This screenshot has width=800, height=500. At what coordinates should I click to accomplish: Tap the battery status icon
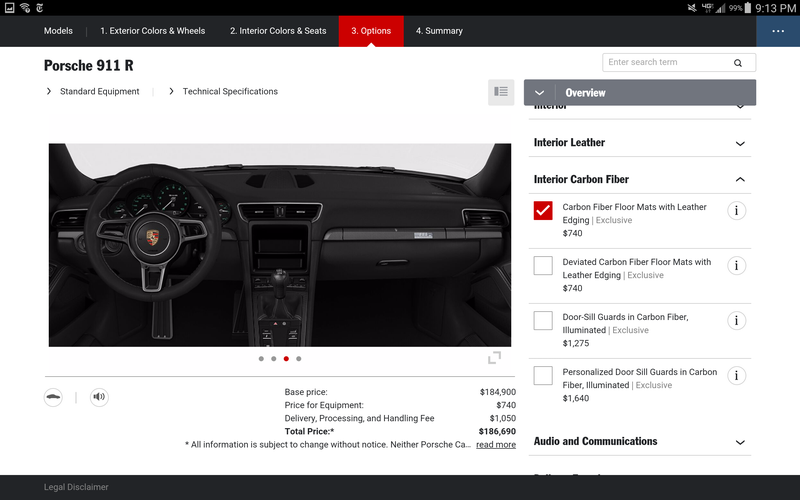(747, 8)
